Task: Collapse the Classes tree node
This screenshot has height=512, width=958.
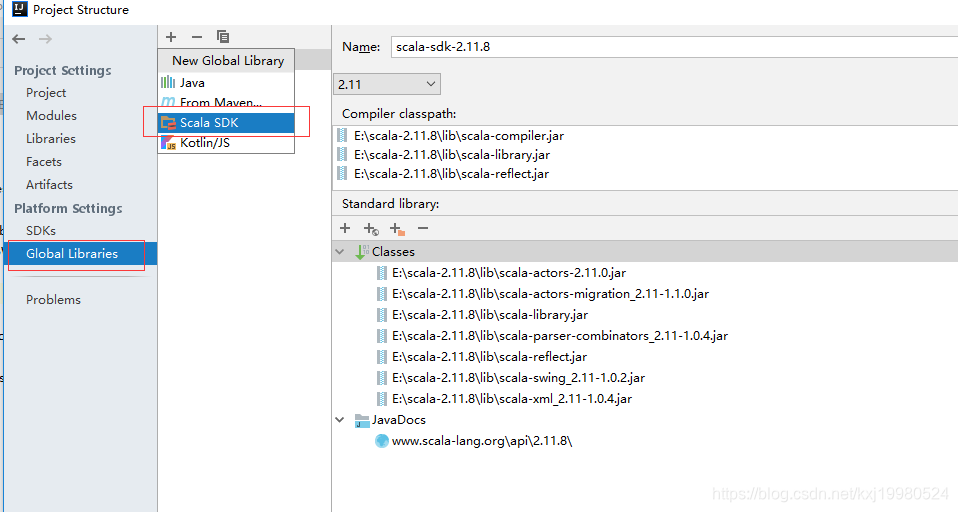Action: (340, 252)
